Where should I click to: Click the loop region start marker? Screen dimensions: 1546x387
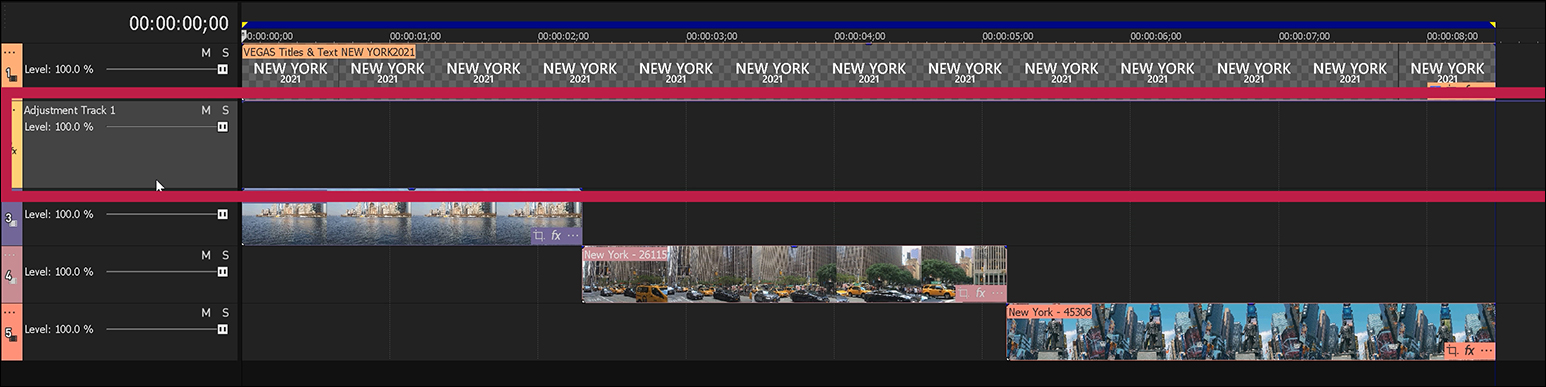244,24
